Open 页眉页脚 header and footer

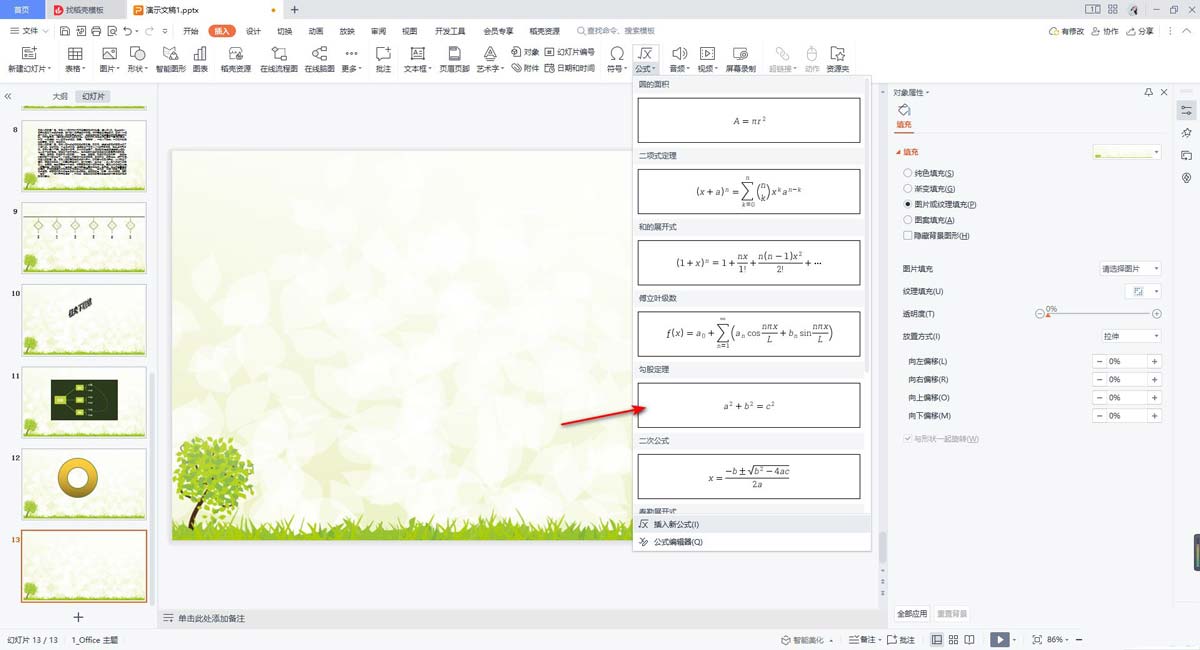tap(454, 60)
